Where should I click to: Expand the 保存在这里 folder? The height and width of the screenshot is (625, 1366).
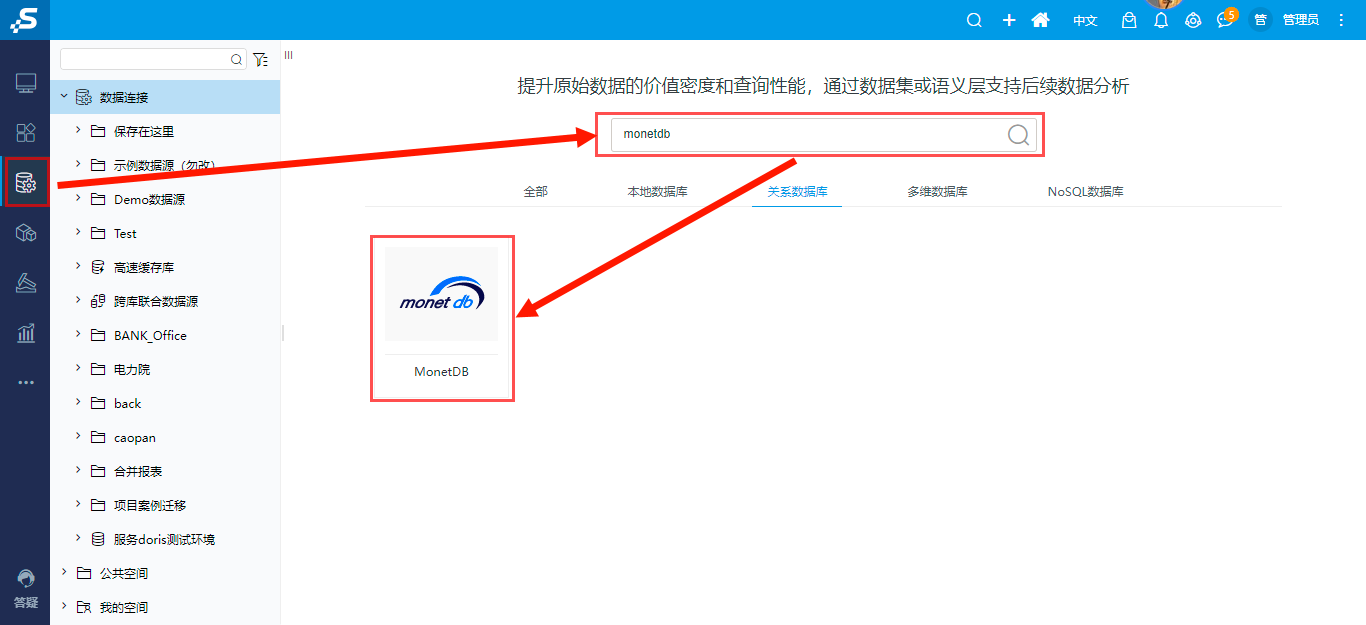click(79, 131)
